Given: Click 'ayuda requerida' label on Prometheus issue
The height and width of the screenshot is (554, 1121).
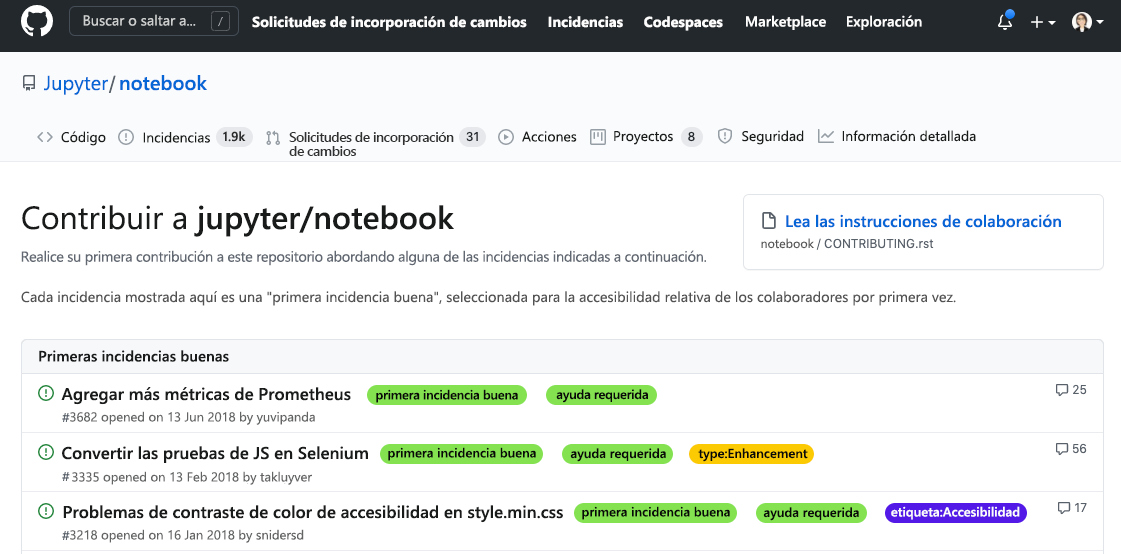Looking at the screenshot, I should [602, 395].
